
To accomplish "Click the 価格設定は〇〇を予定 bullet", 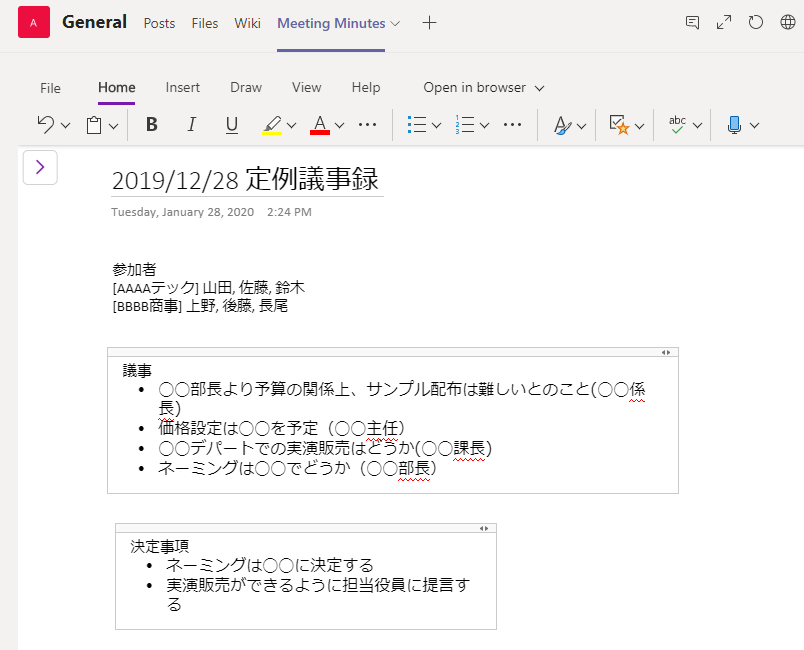I will (282, 428).
